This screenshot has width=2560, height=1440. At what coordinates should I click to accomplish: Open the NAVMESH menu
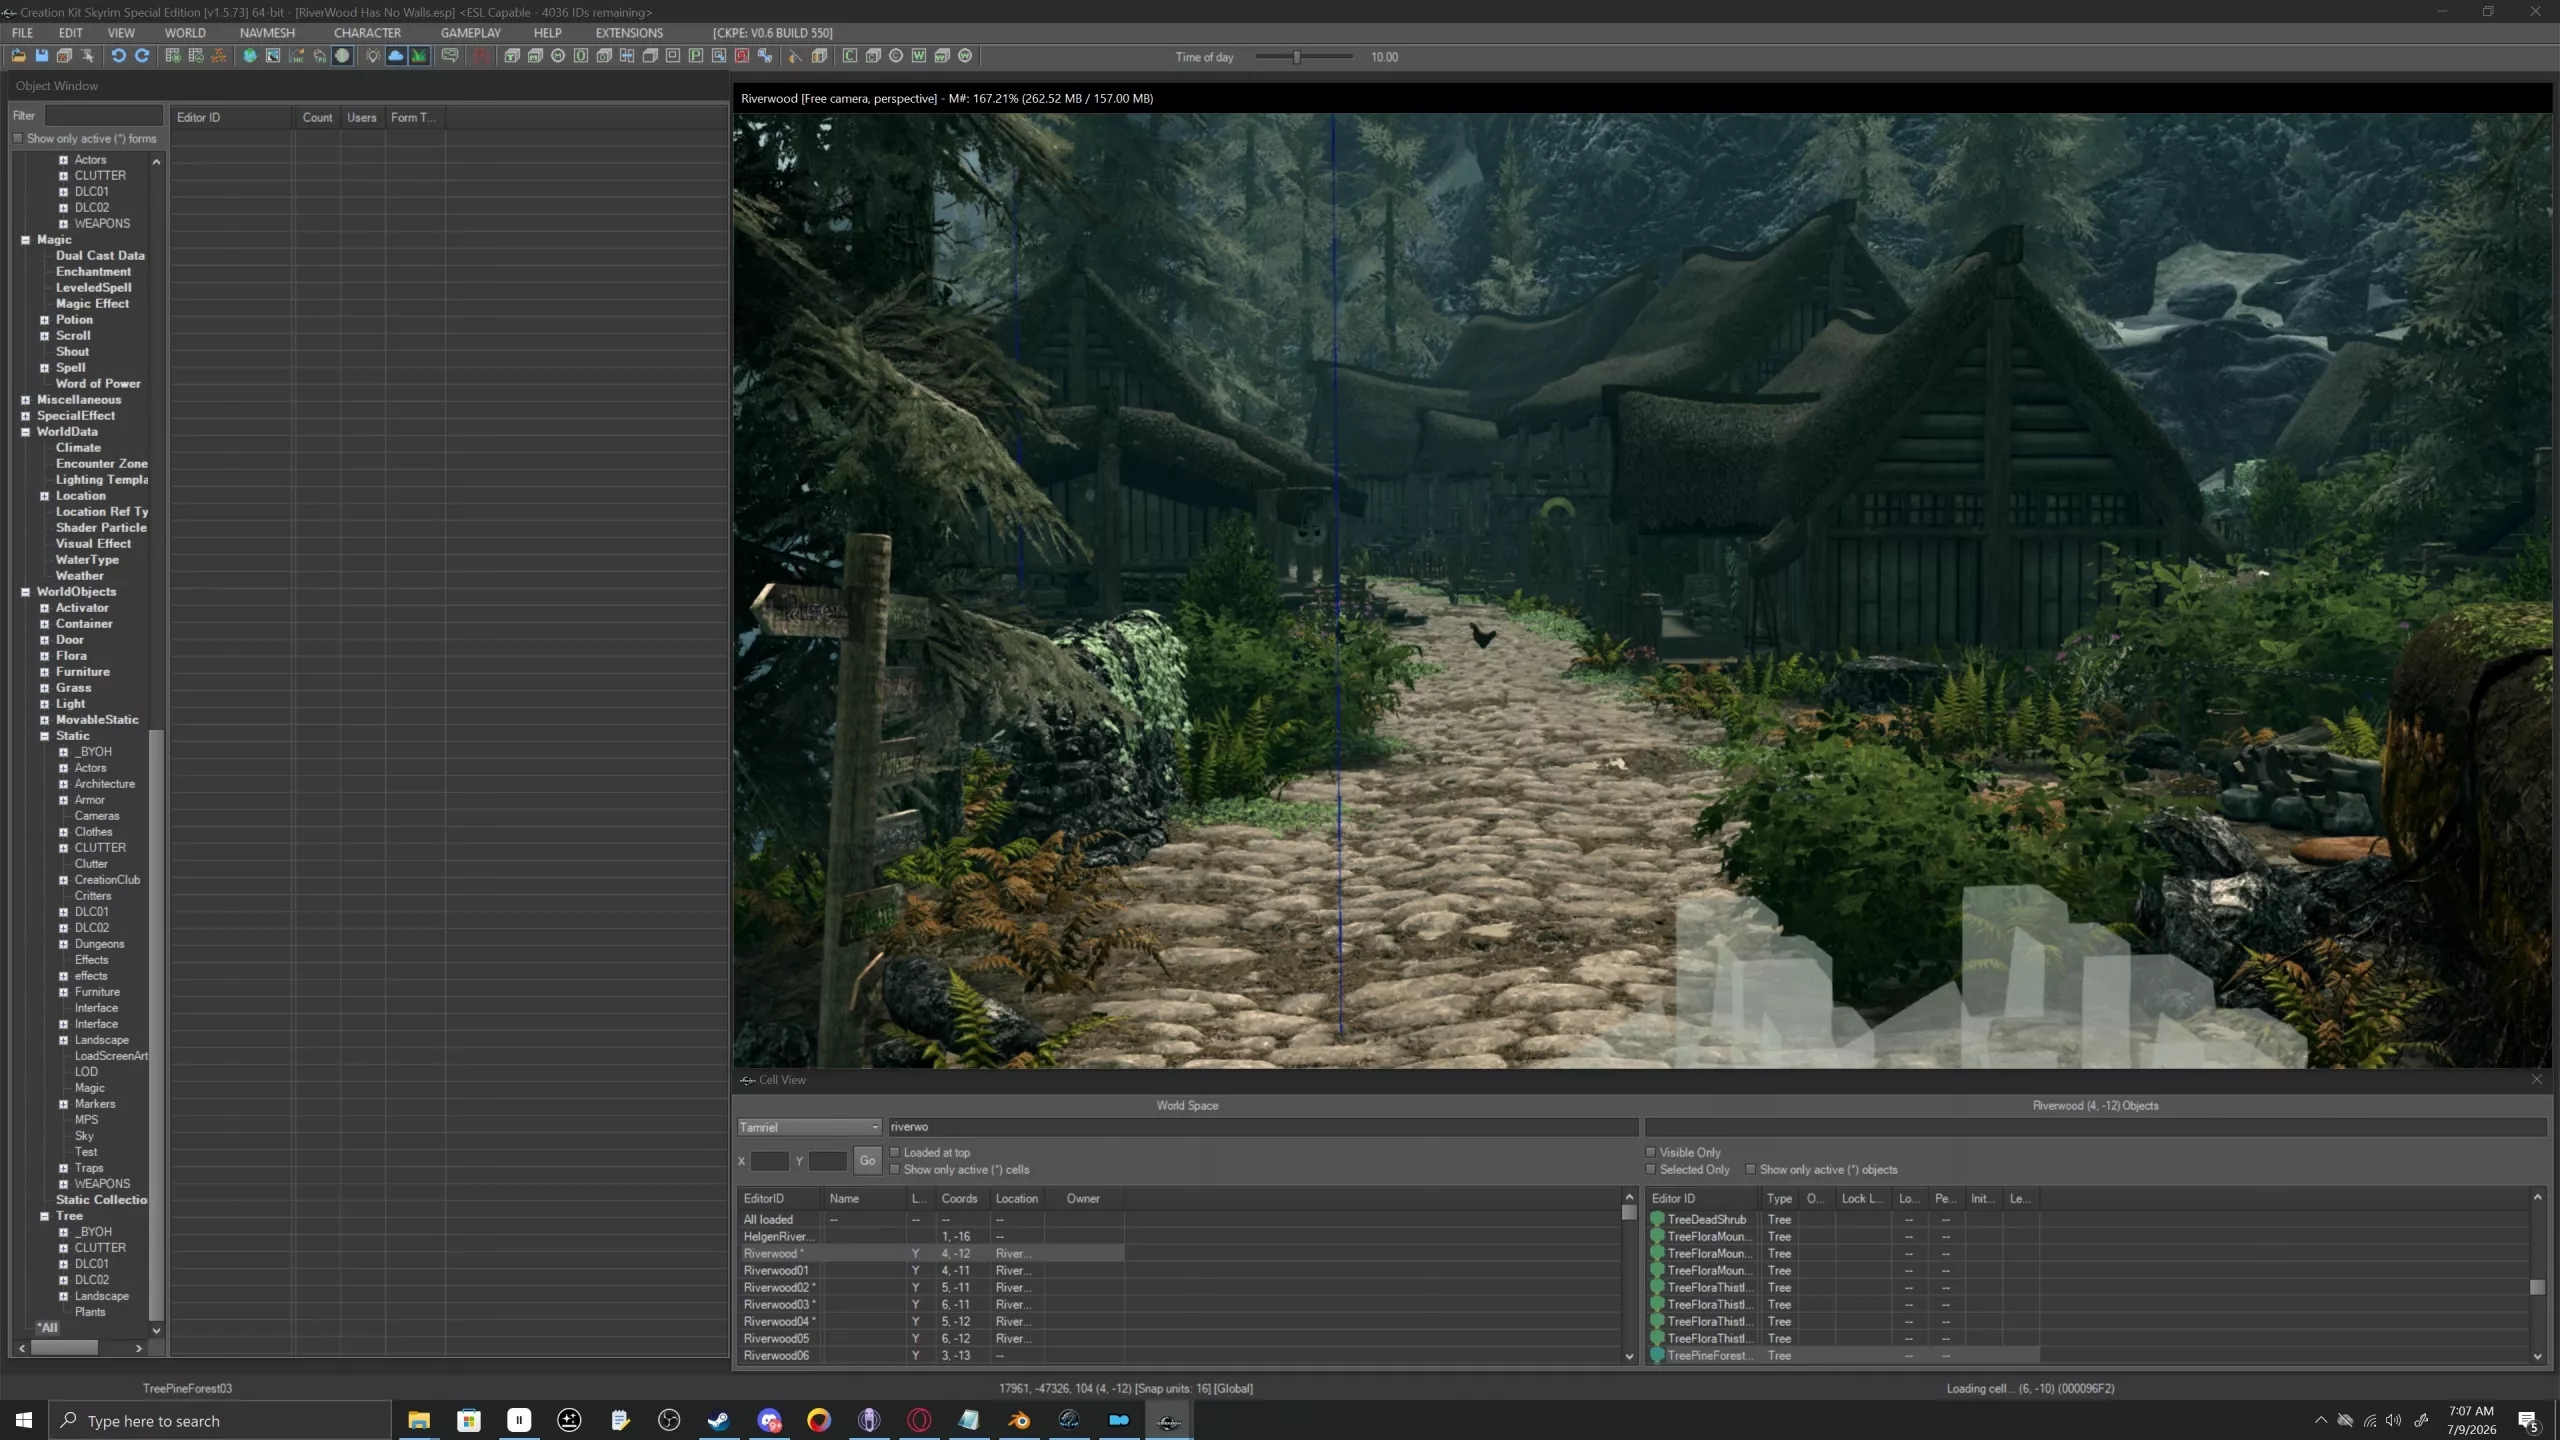coord(267,33)
